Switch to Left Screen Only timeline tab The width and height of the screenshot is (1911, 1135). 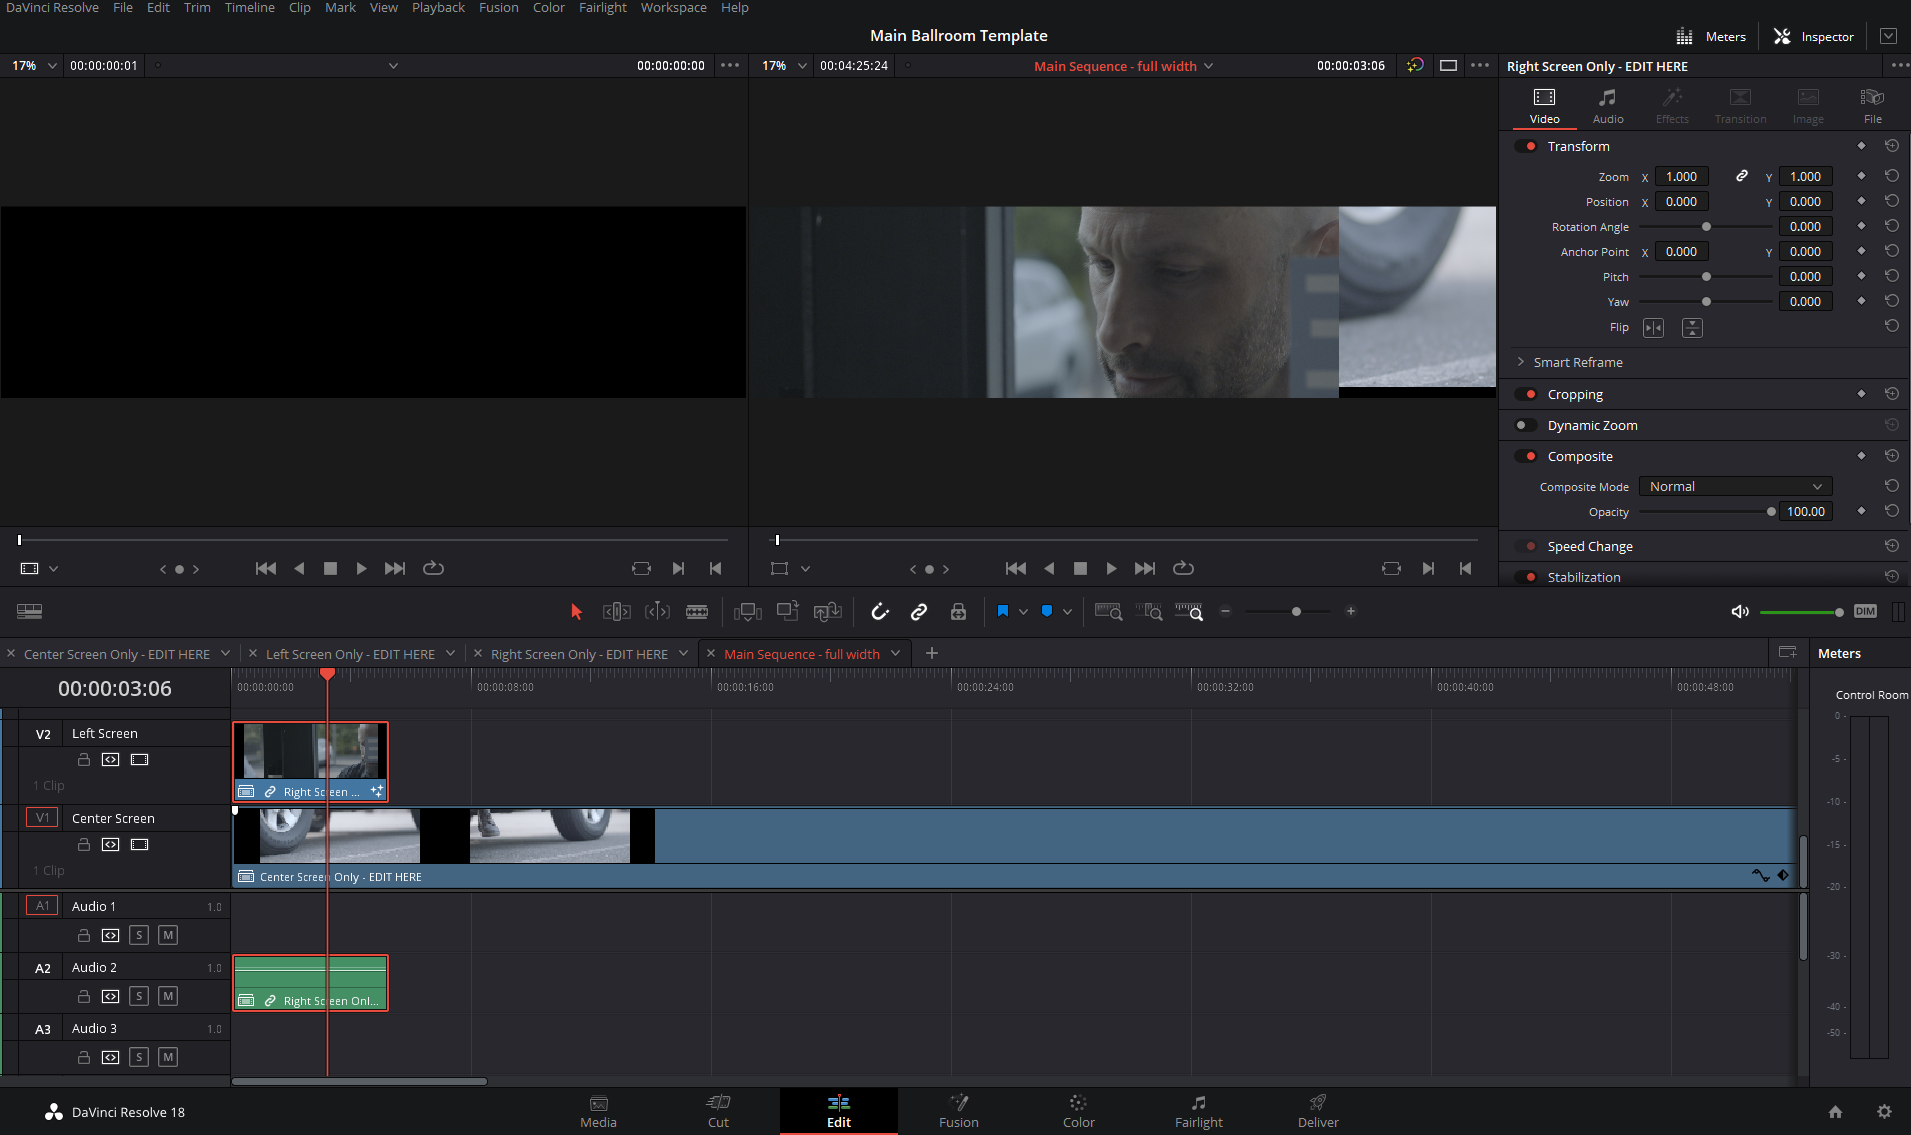(350, 654)
